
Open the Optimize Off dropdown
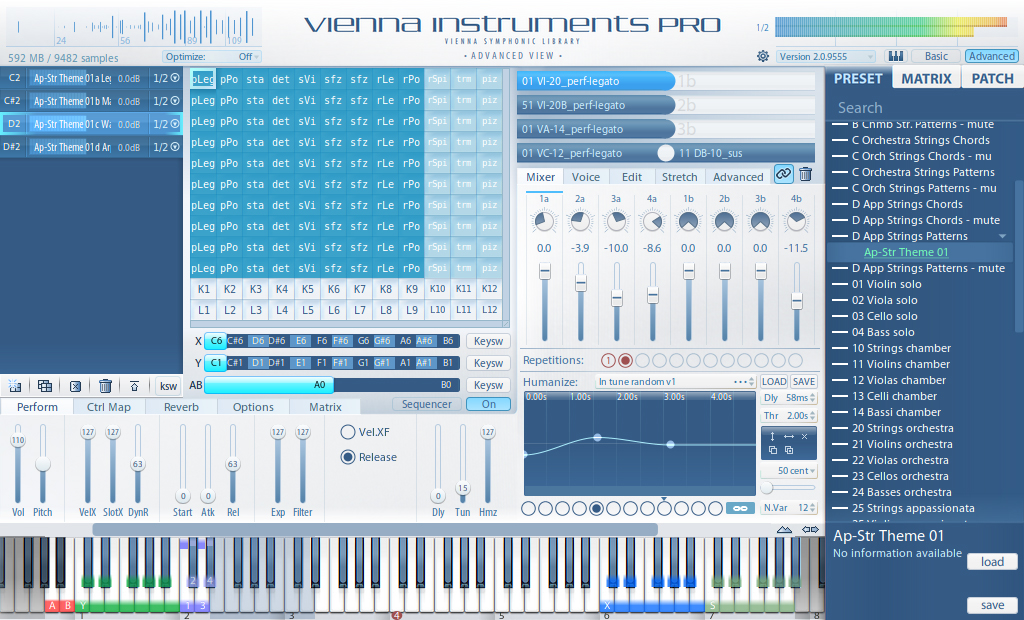point(212,57)
